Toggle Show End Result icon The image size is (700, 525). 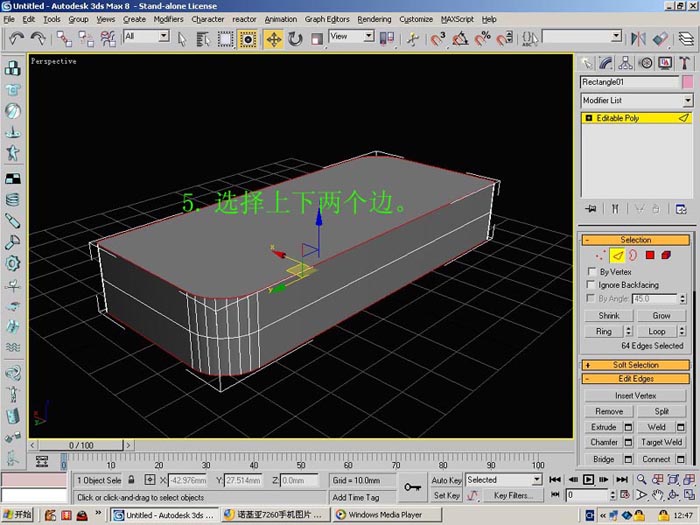tap(615, 208)
